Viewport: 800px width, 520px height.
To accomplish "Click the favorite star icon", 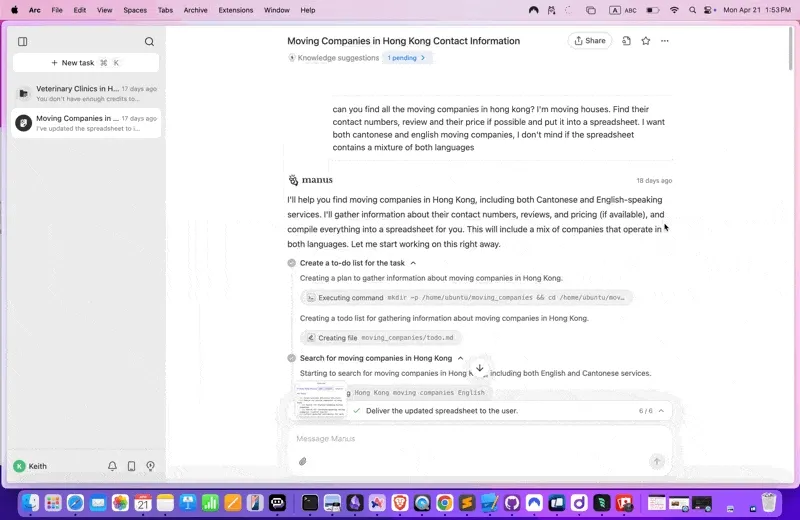I will (646, 41).
